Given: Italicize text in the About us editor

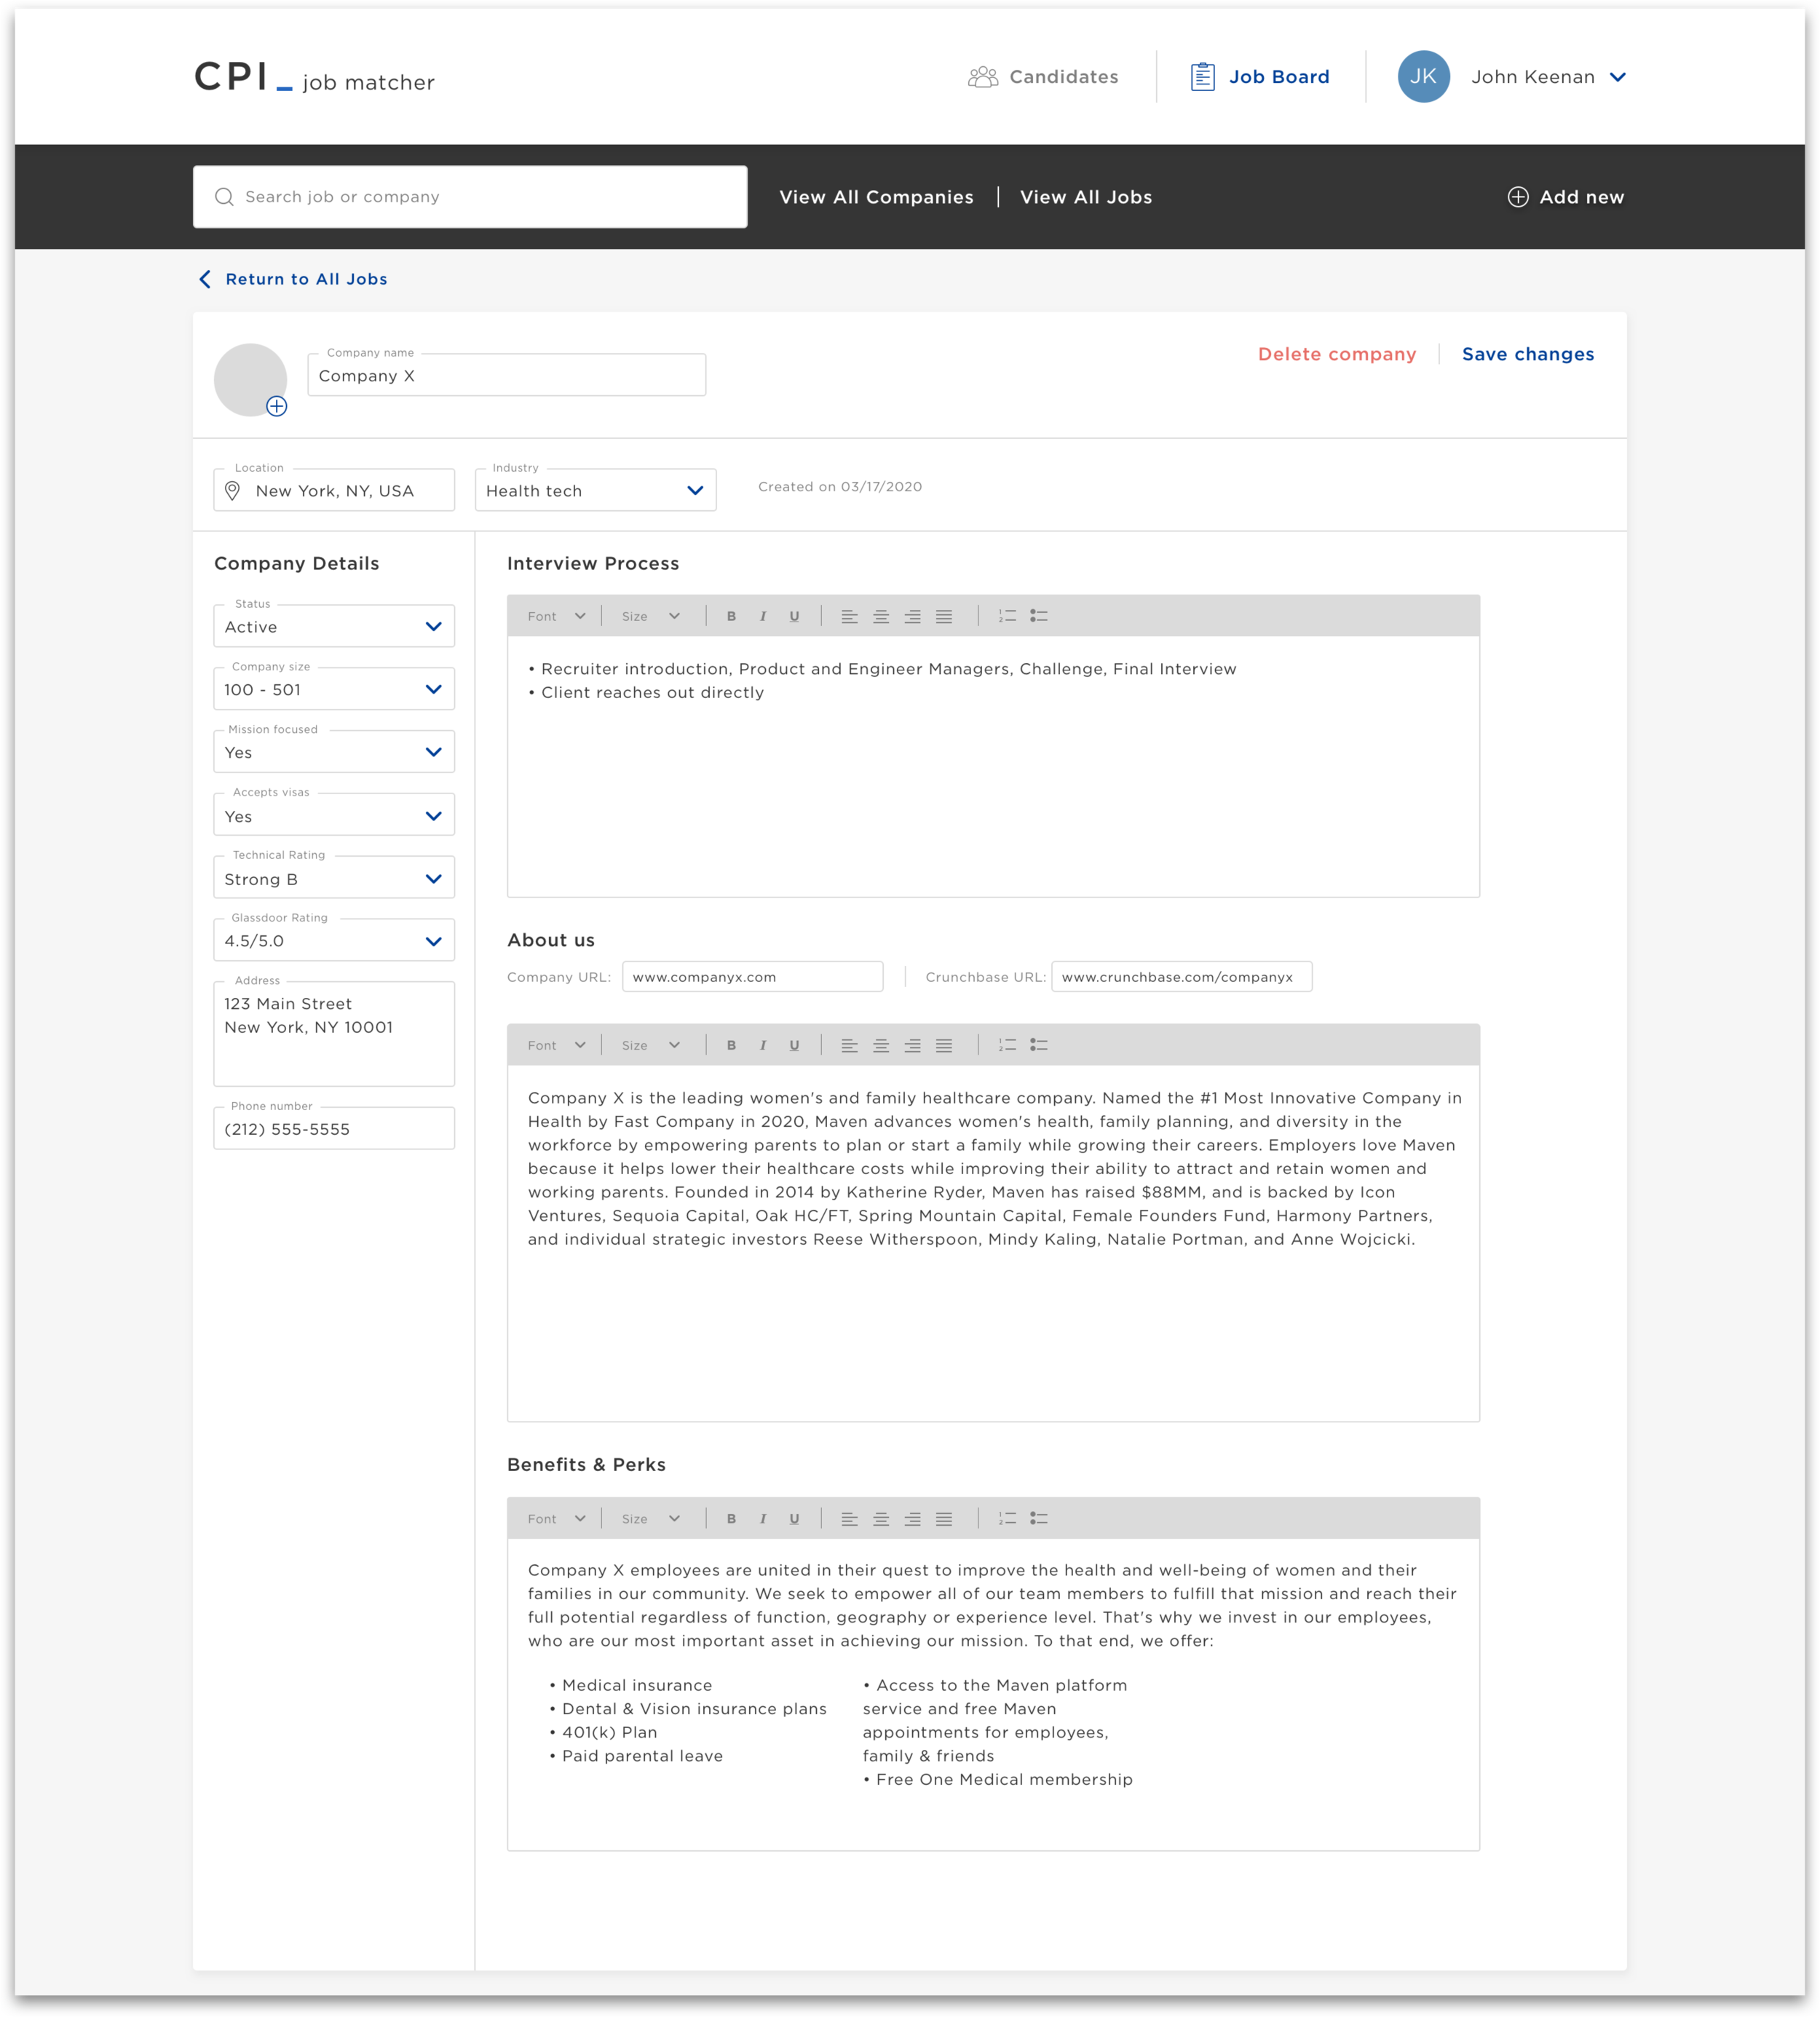Looking at the screenshot, I should point(763,1044).
